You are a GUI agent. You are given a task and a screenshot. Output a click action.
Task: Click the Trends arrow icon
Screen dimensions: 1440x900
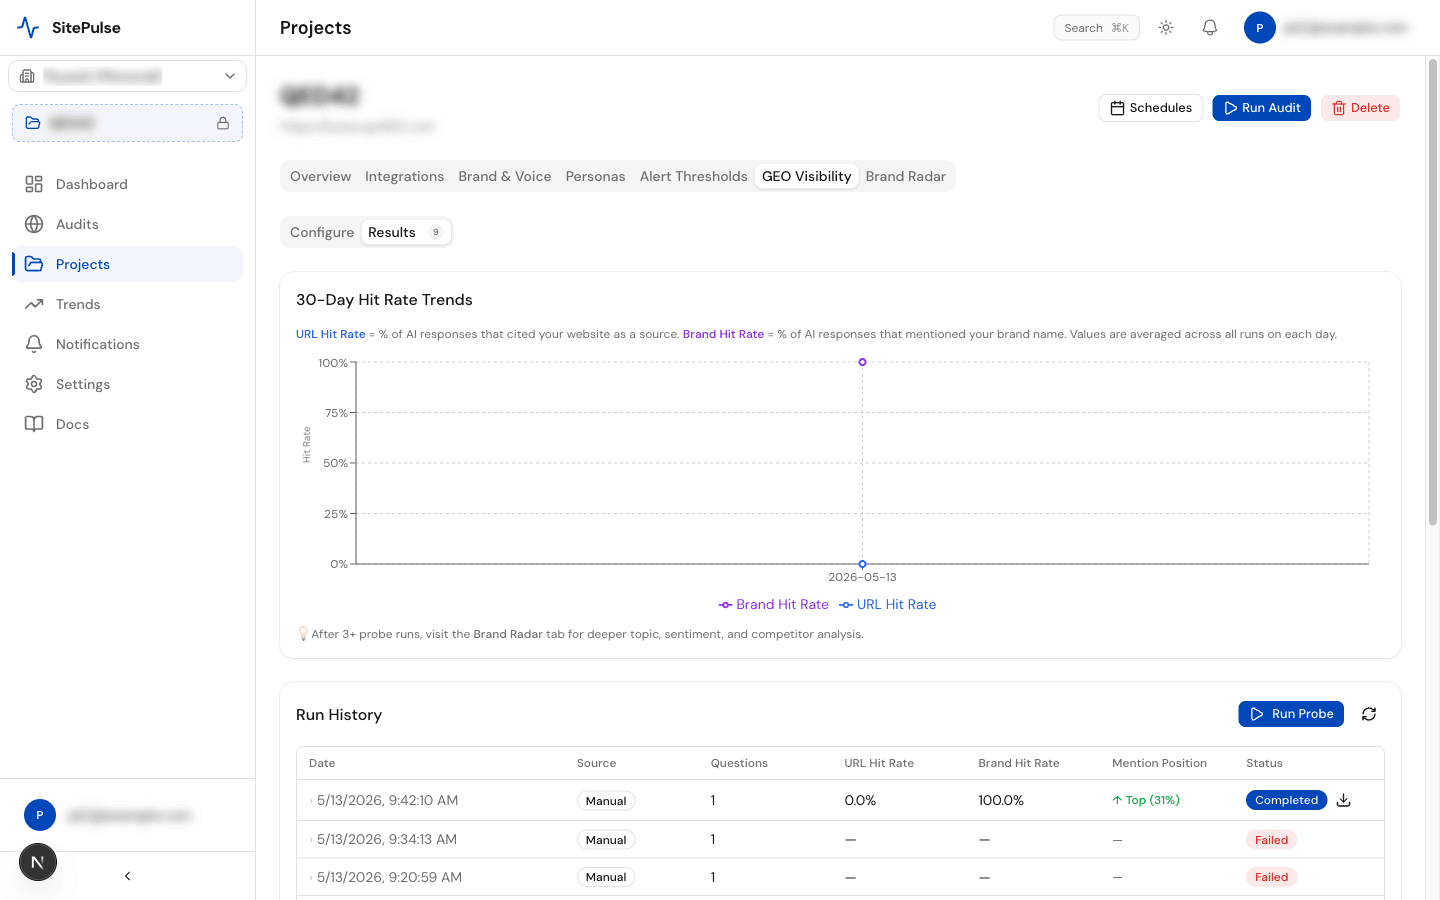[34, 304]
